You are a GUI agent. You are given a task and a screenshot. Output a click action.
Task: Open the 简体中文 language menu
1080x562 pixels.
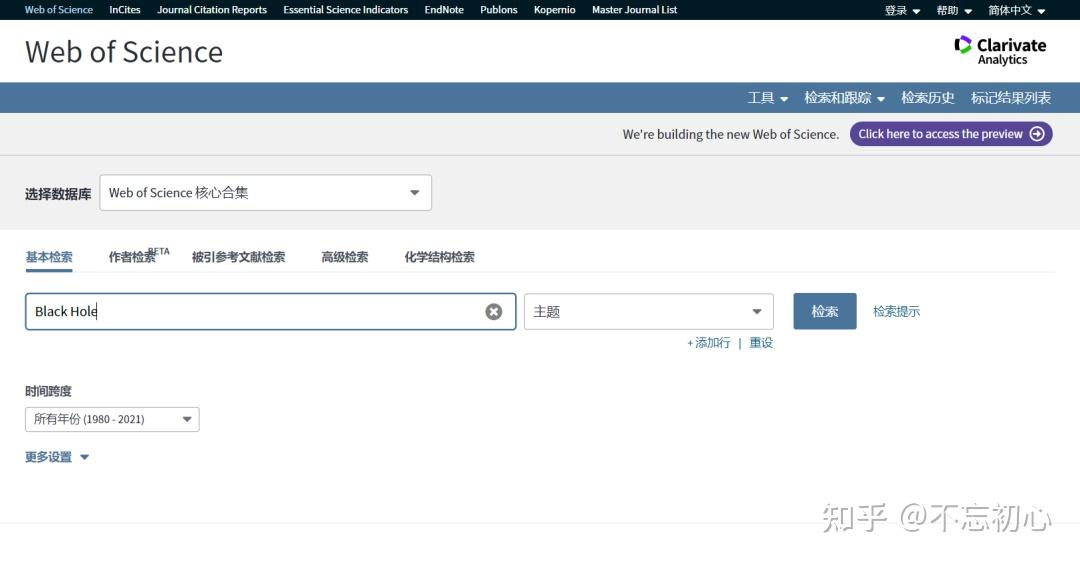coord(1017,10)
